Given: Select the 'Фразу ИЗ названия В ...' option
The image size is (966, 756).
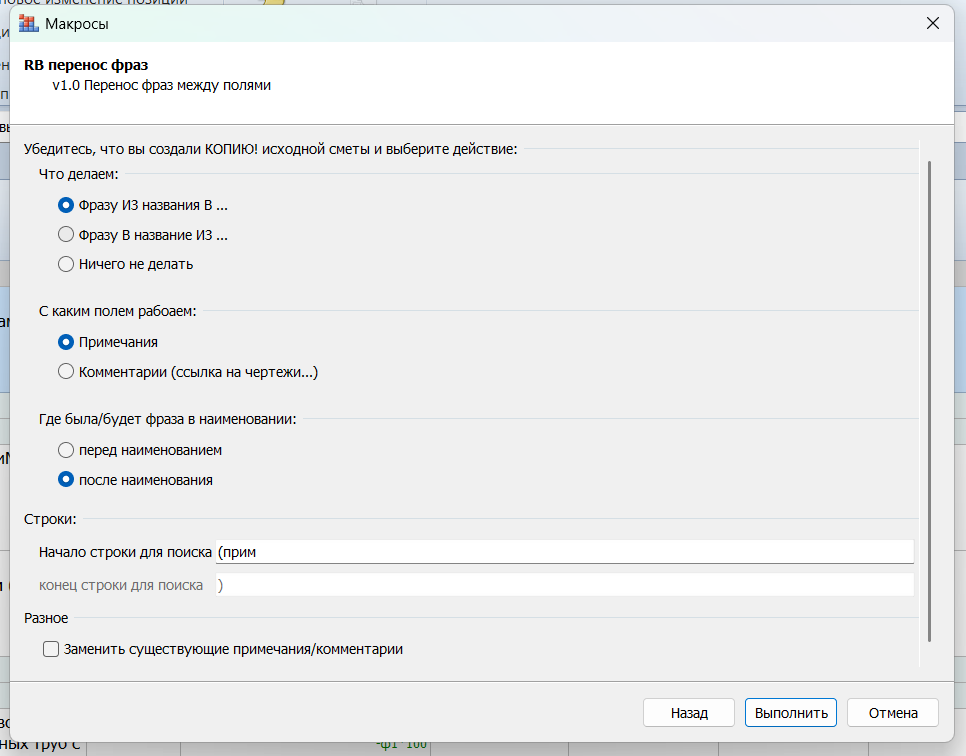Looking at the screenshot, I should pos(66,205).
